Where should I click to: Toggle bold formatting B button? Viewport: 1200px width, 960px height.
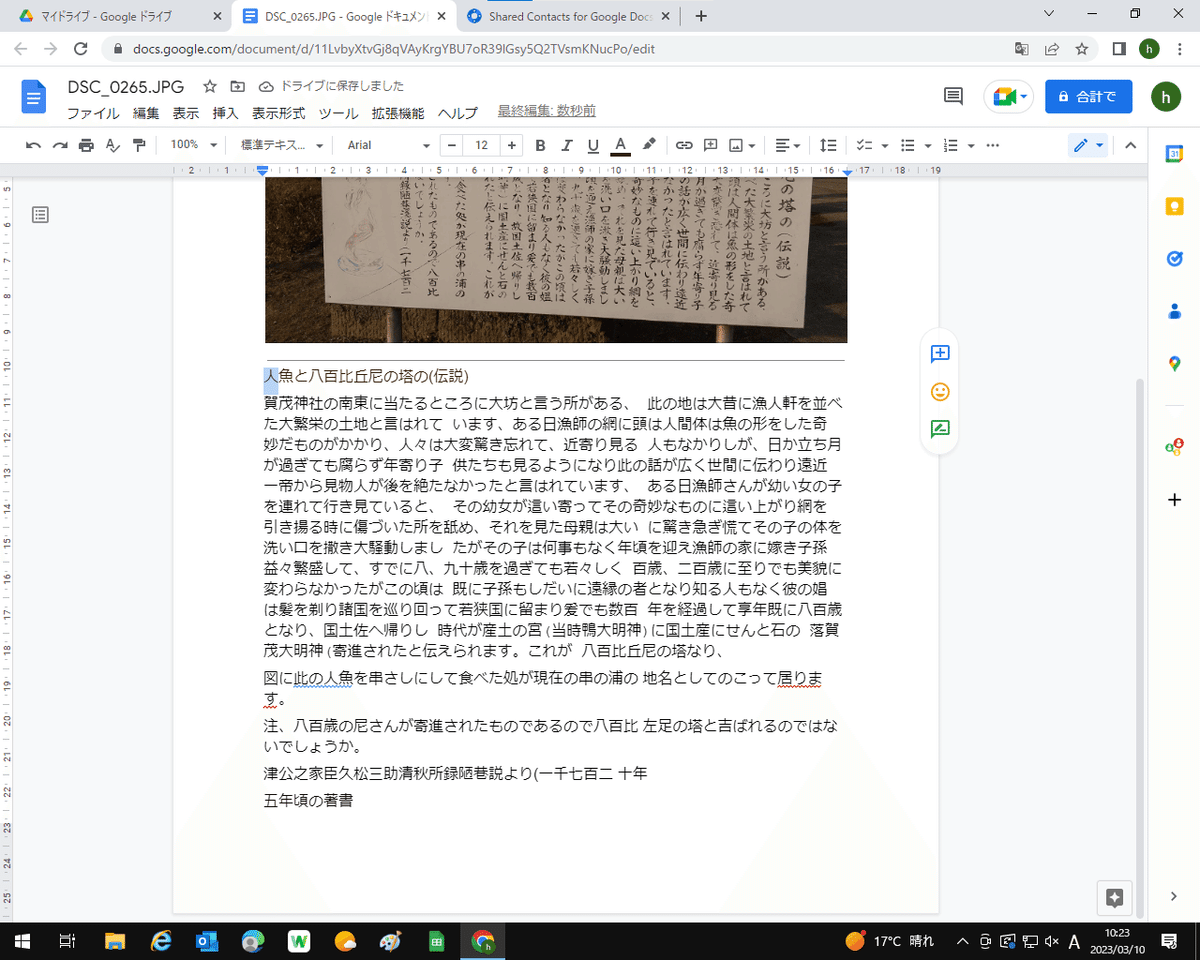point(540,145)
